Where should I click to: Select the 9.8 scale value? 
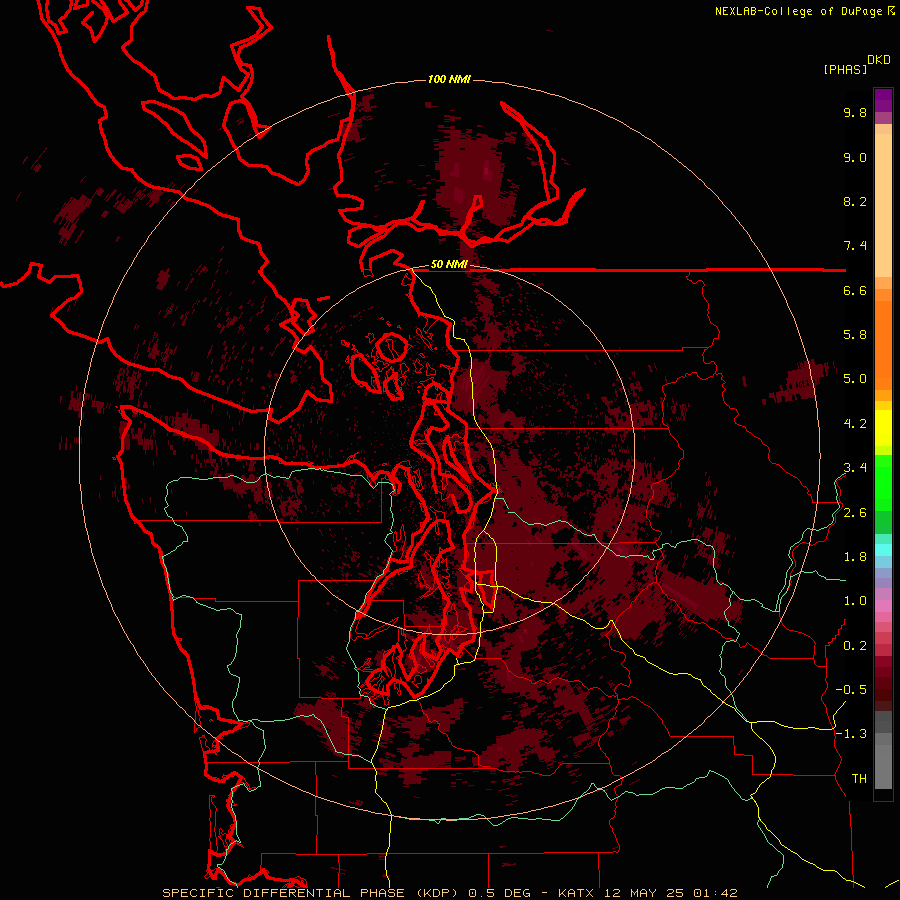coord(855,112)
